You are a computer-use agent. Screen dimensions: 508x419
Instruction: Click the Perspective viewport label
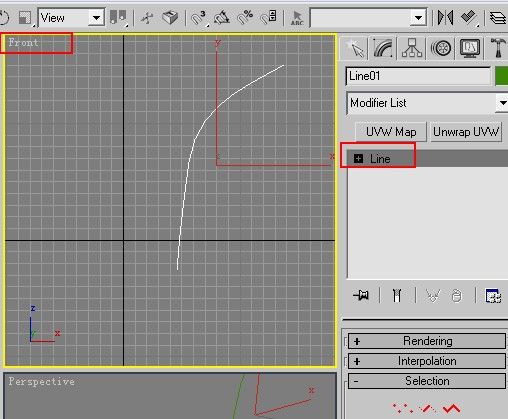tap(42, 381)
